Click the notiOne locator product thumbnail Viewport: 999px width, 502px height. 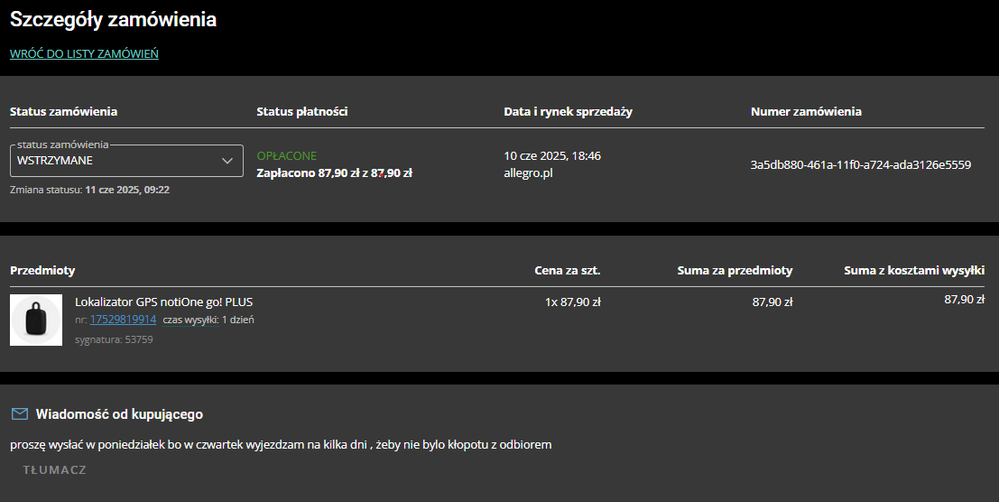pos(36,320)
